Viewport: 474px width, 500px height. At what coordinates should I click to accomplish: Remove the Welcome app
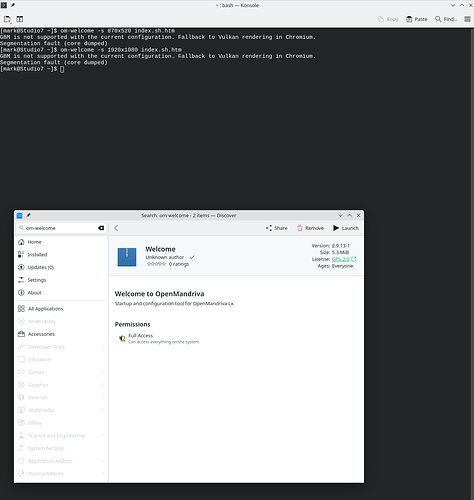[x=310, y=228]
